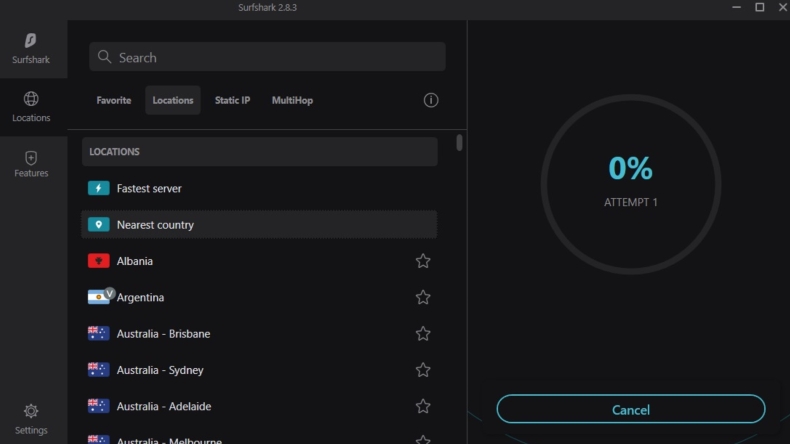Click the locations list scrollbar

[x=459, y=143]
